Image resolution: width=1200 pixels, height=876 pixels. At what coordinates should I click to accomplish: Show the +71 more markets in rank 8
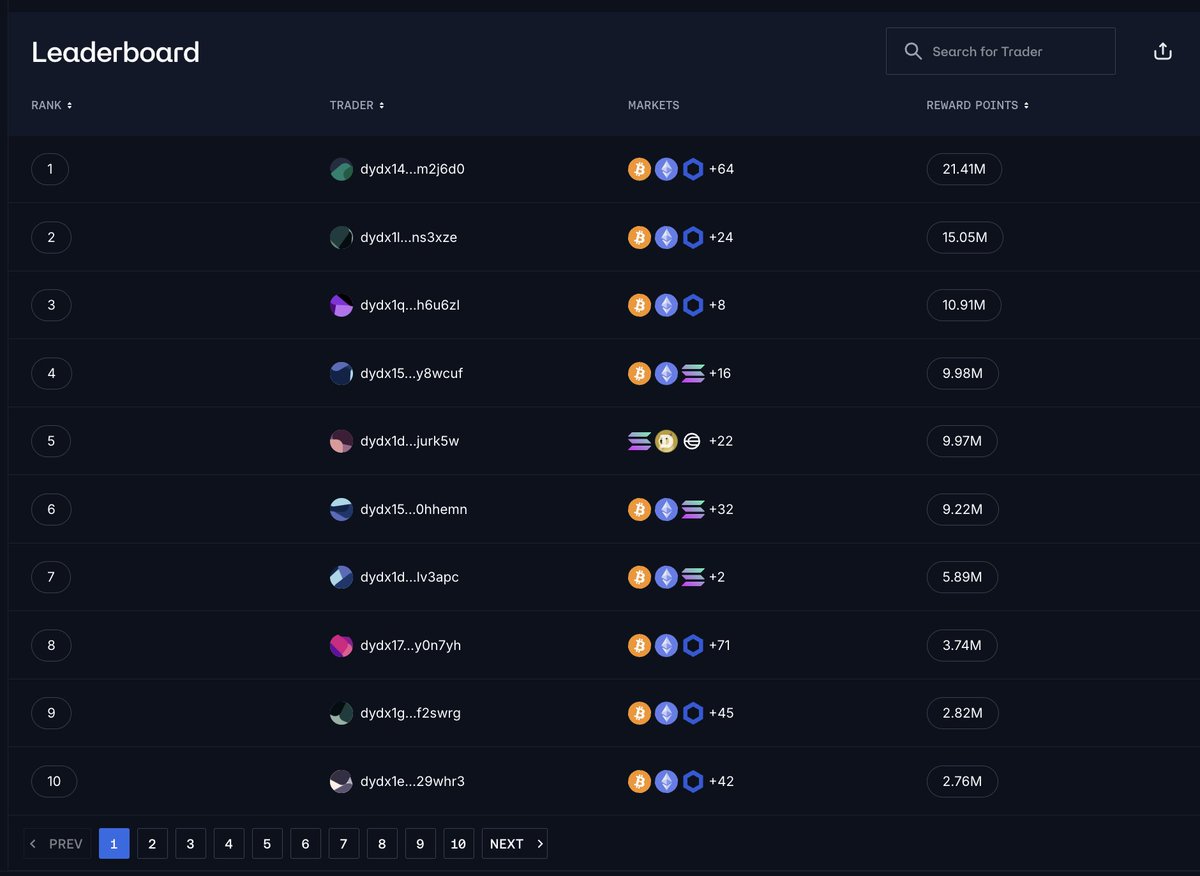720,645
